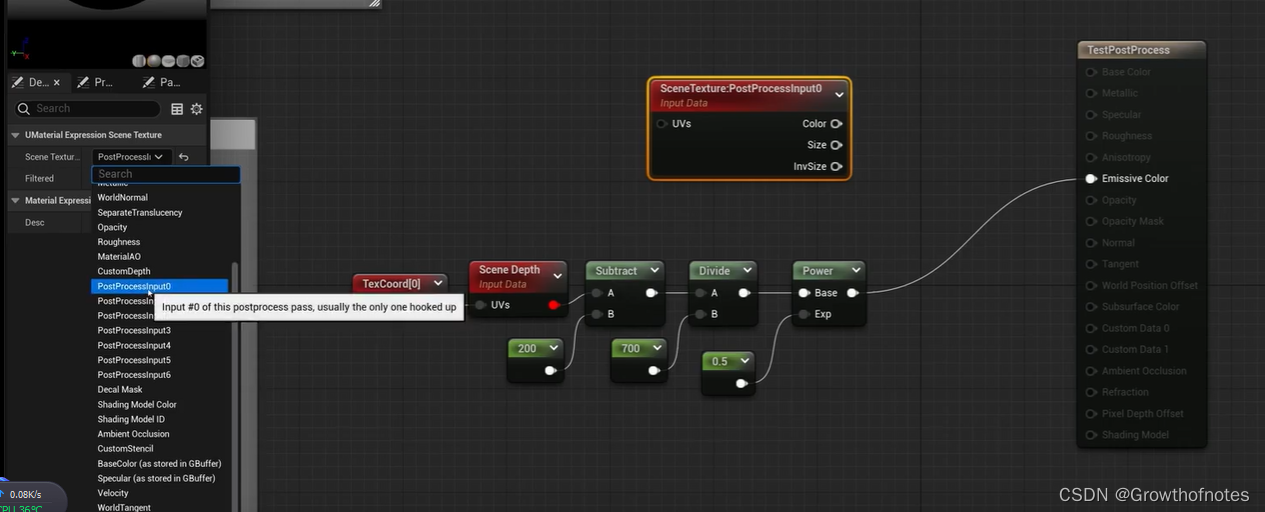
Task: Select the sphere preview mesh icon
Action: [154, 61]
